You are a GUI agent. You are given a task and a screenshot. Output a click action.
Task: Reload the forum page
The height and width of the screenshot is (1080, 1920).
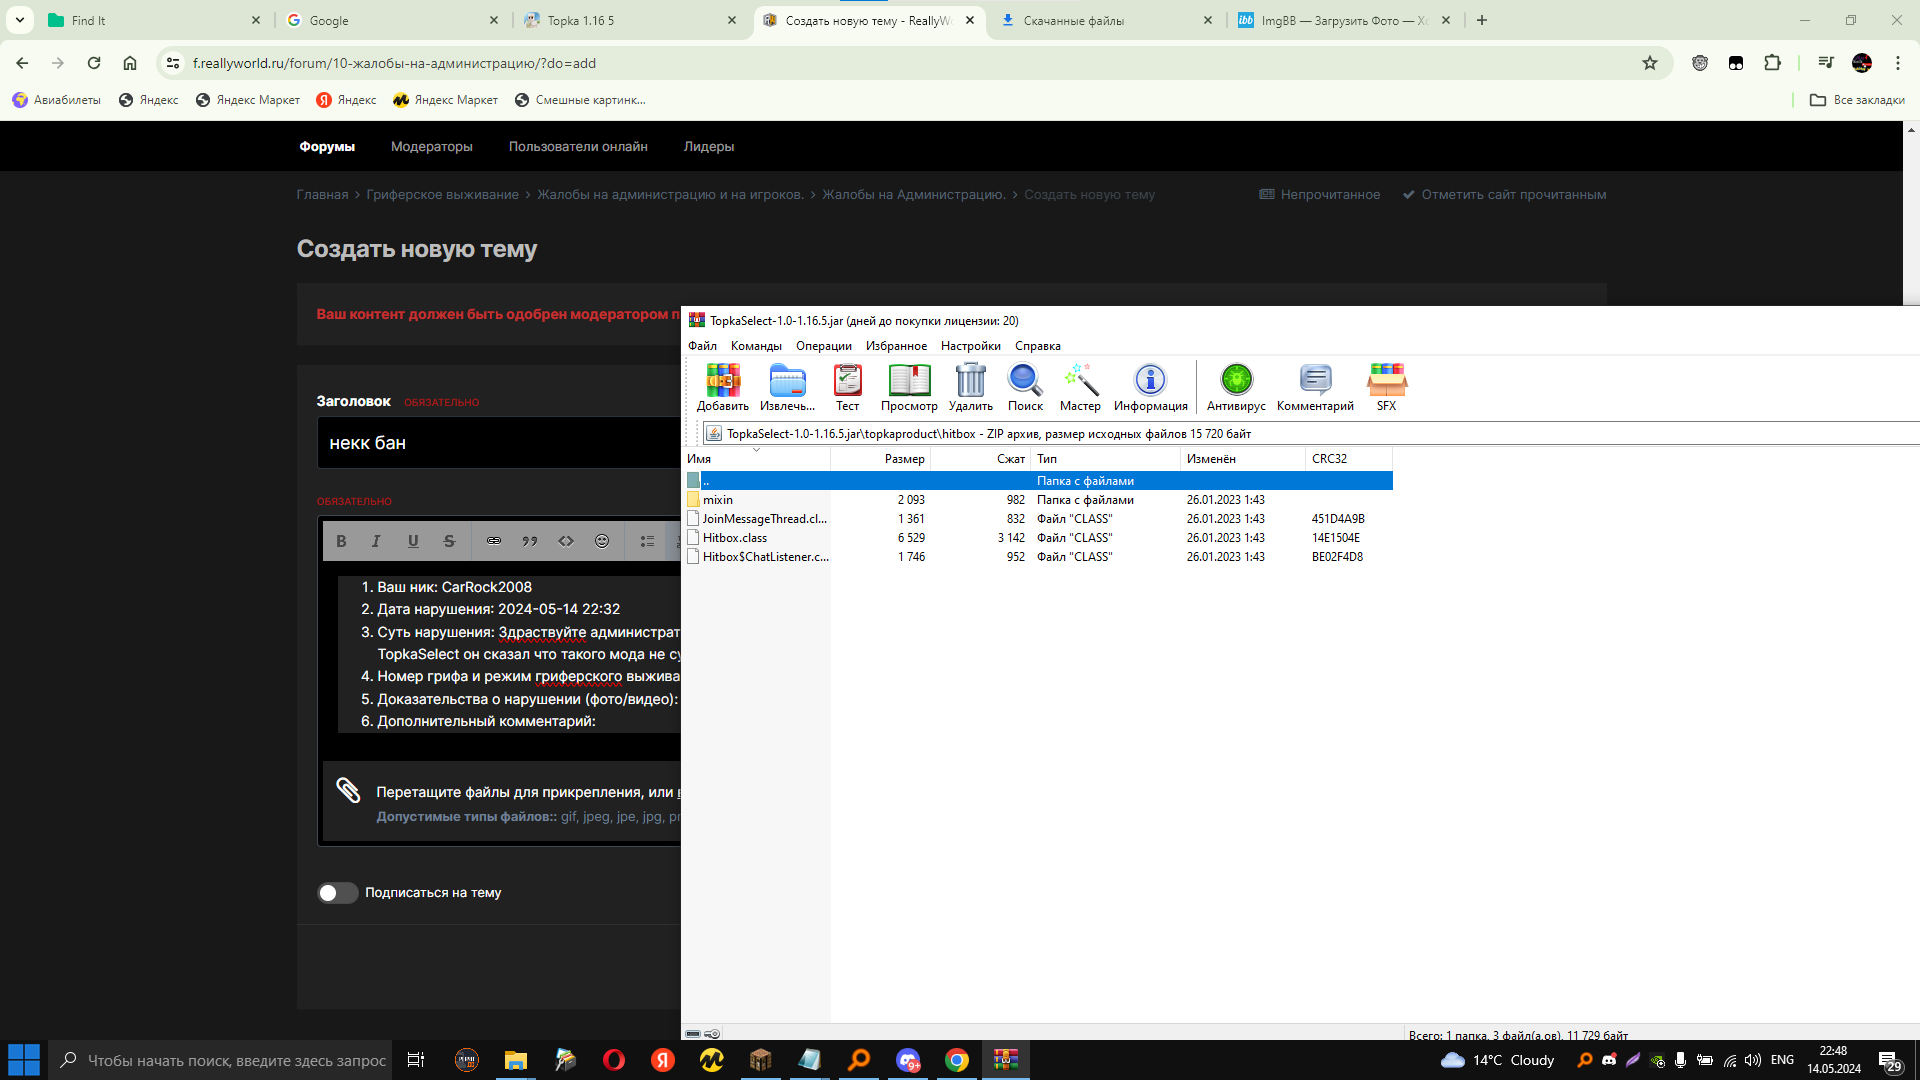point(94,63)
